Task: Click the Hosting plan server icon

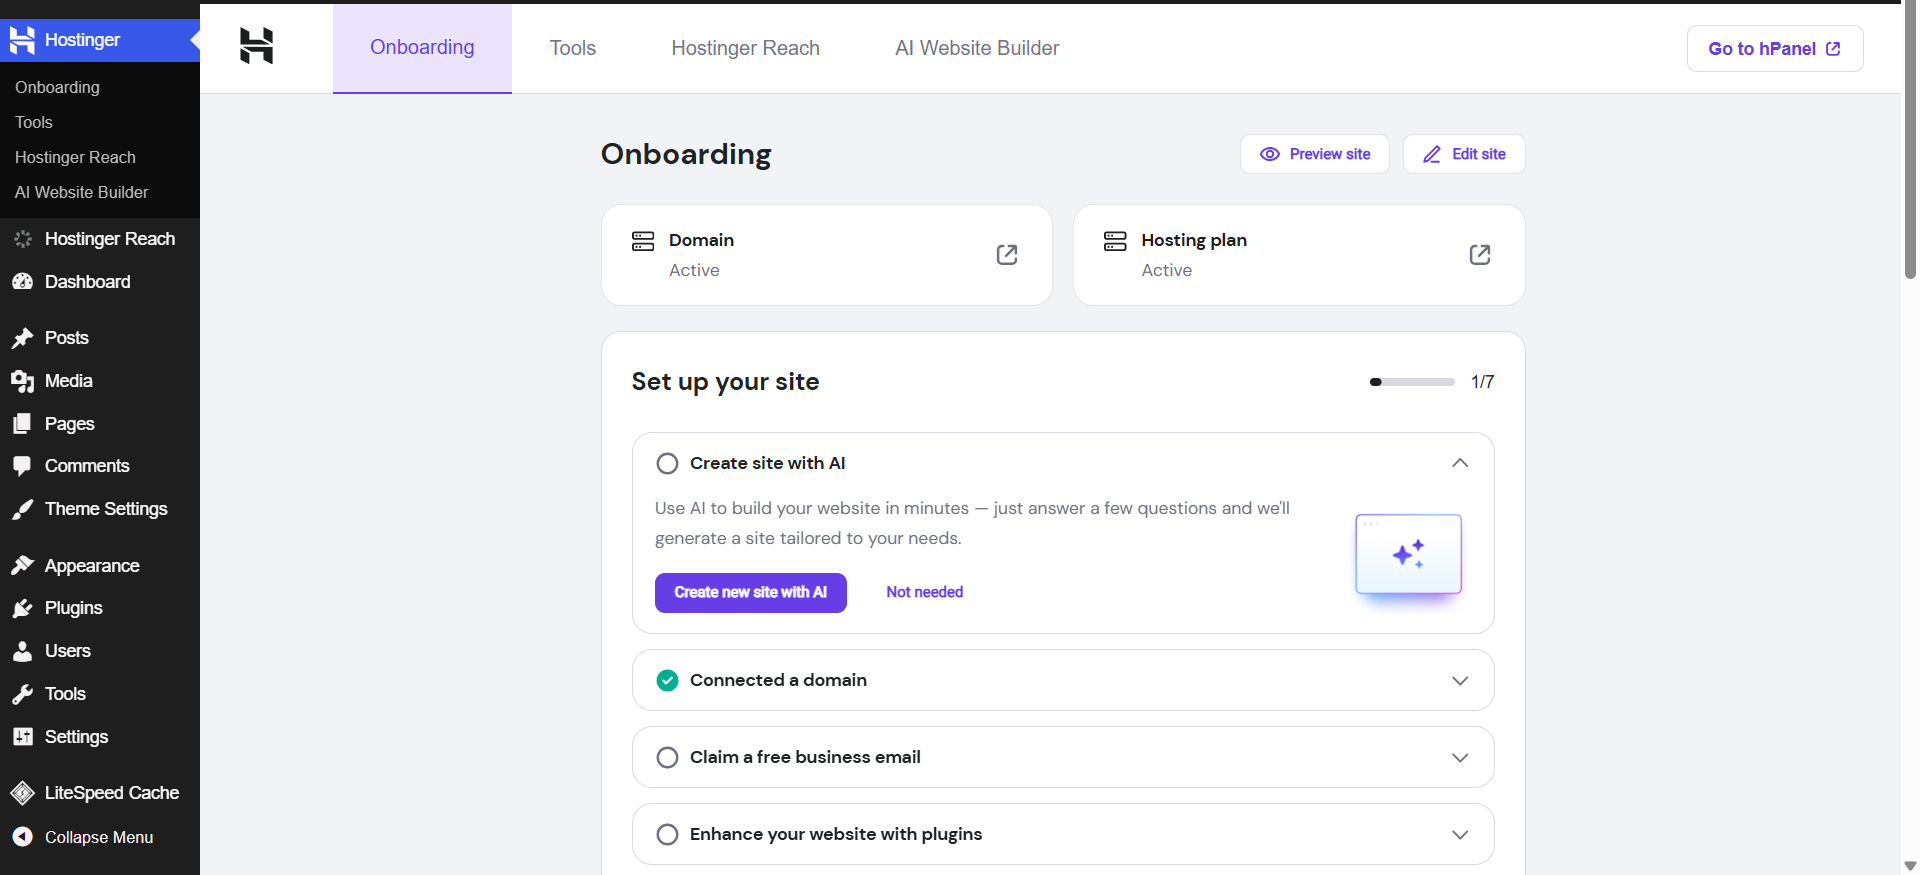Action: click(x=1115, y=241)
